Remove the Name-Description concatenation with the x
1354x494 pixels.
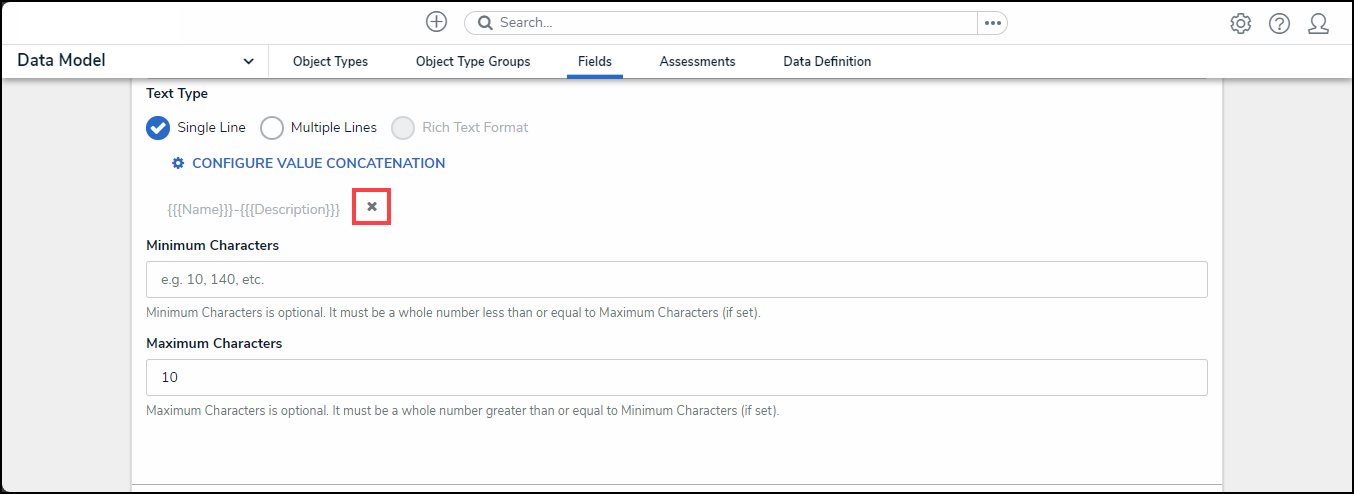(x=371, y=206)
